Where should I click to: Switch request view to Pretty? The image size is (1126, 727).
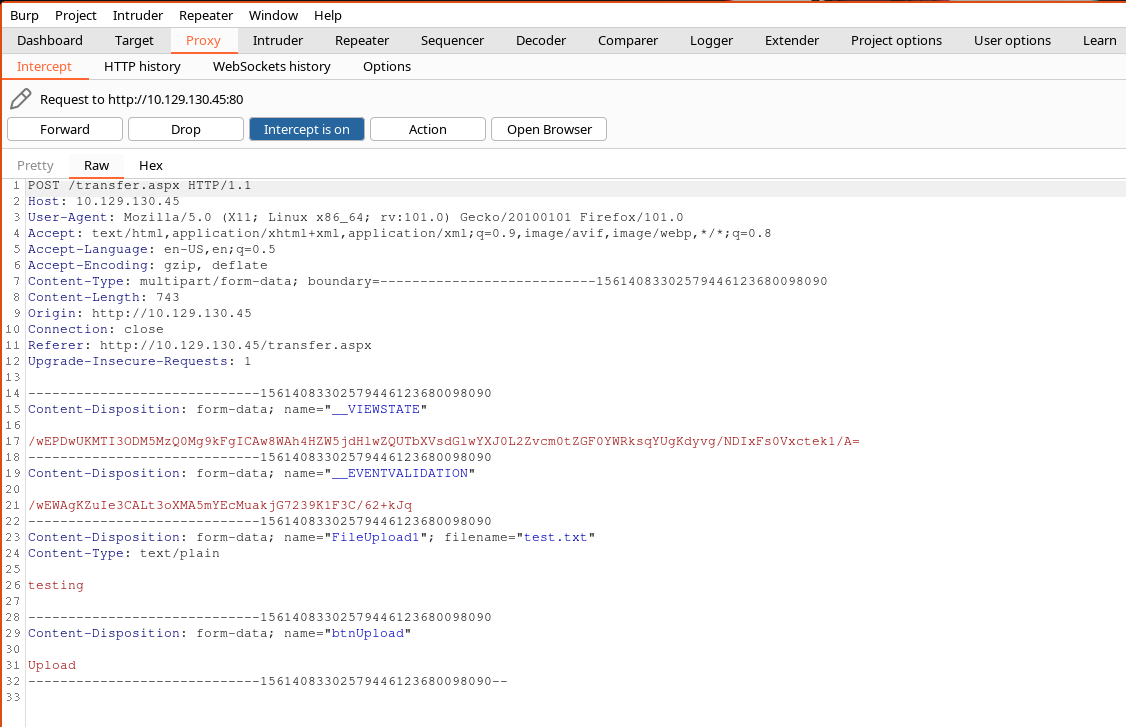[x=36, y=165]
